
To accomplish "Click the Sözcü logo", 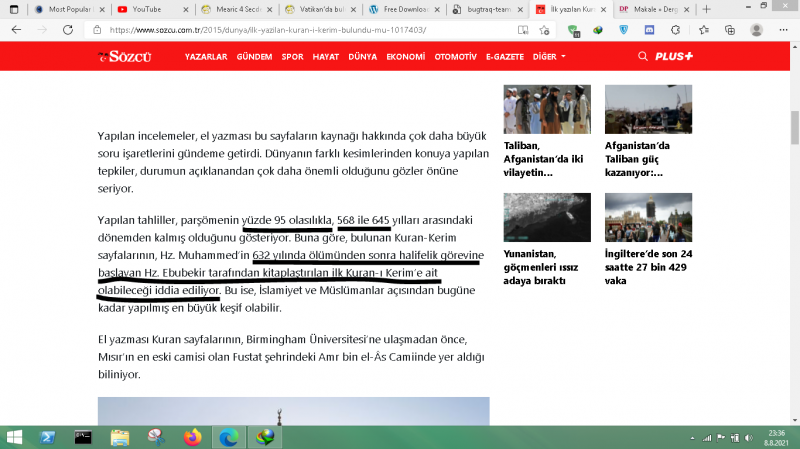I will tap(125, 57).
